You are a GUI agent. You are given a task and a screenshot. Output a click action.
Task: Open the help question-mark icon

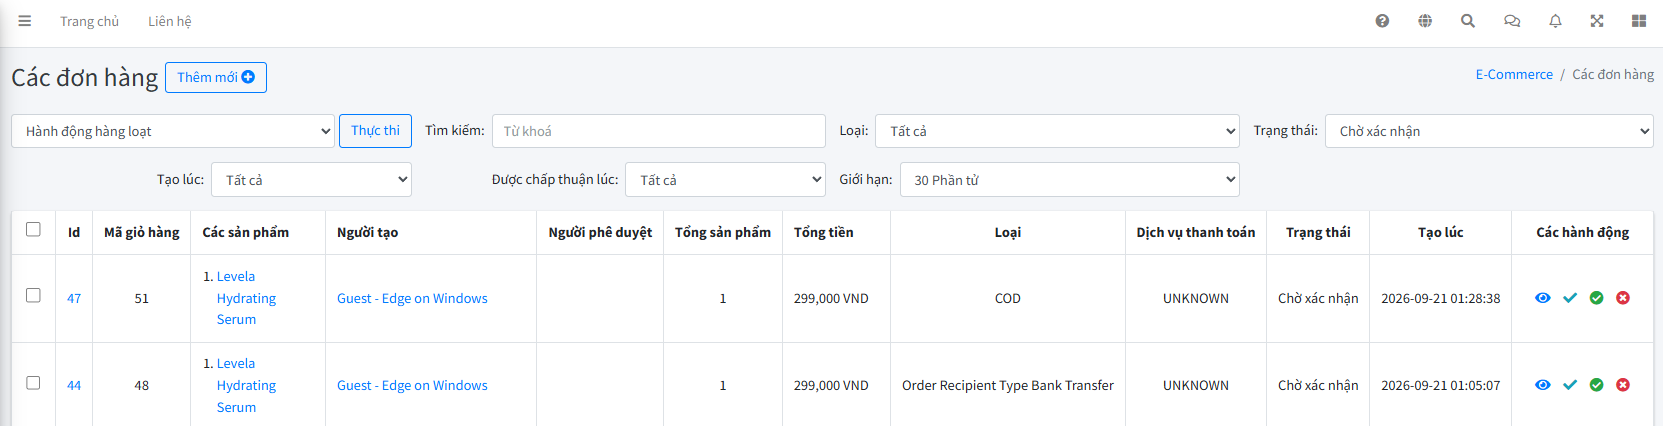click(1382, 21)
